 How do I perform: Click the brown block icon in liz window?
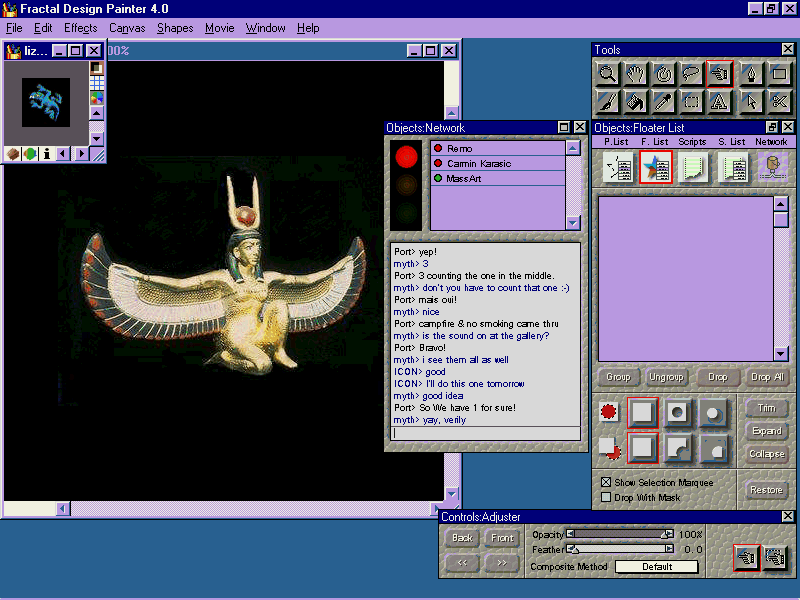(x=13, y=154)
